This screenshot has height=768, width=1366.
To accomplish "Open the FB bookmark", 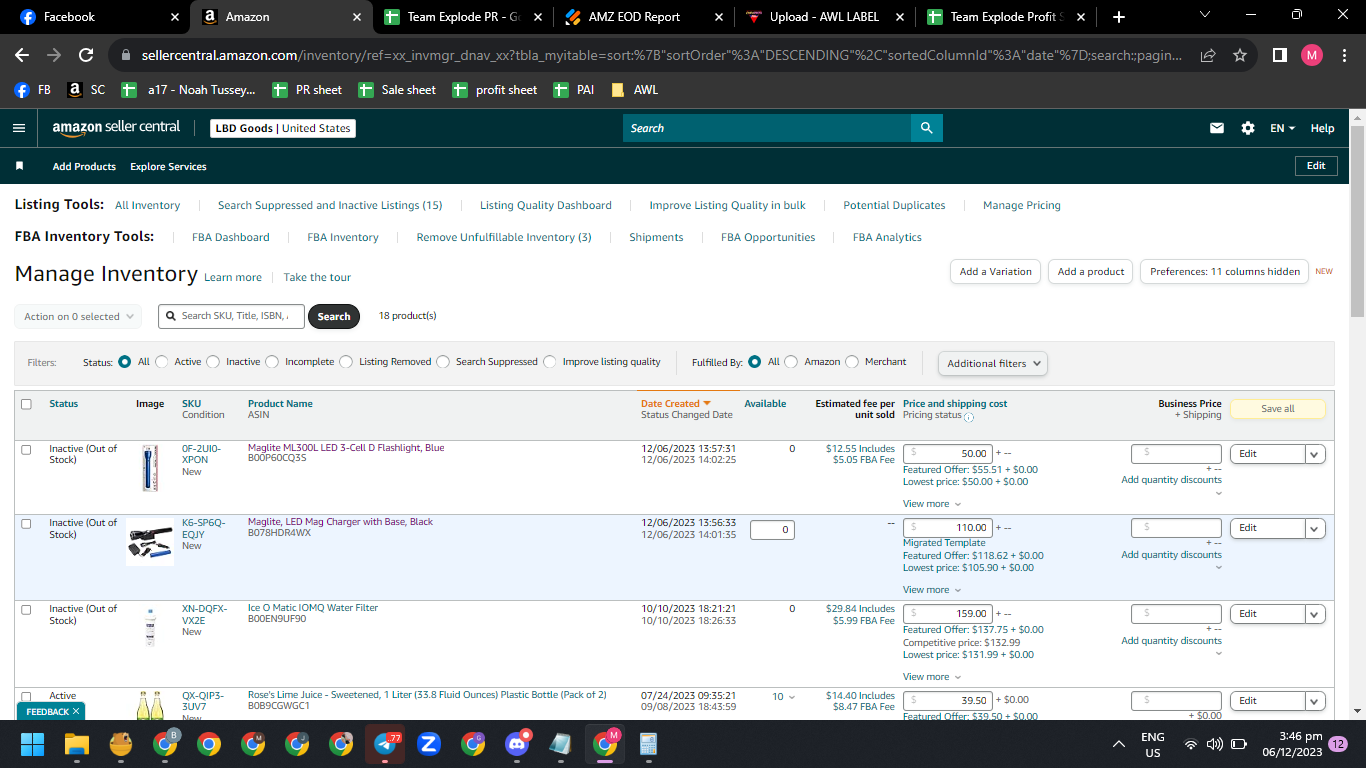I will click(33, 90).
